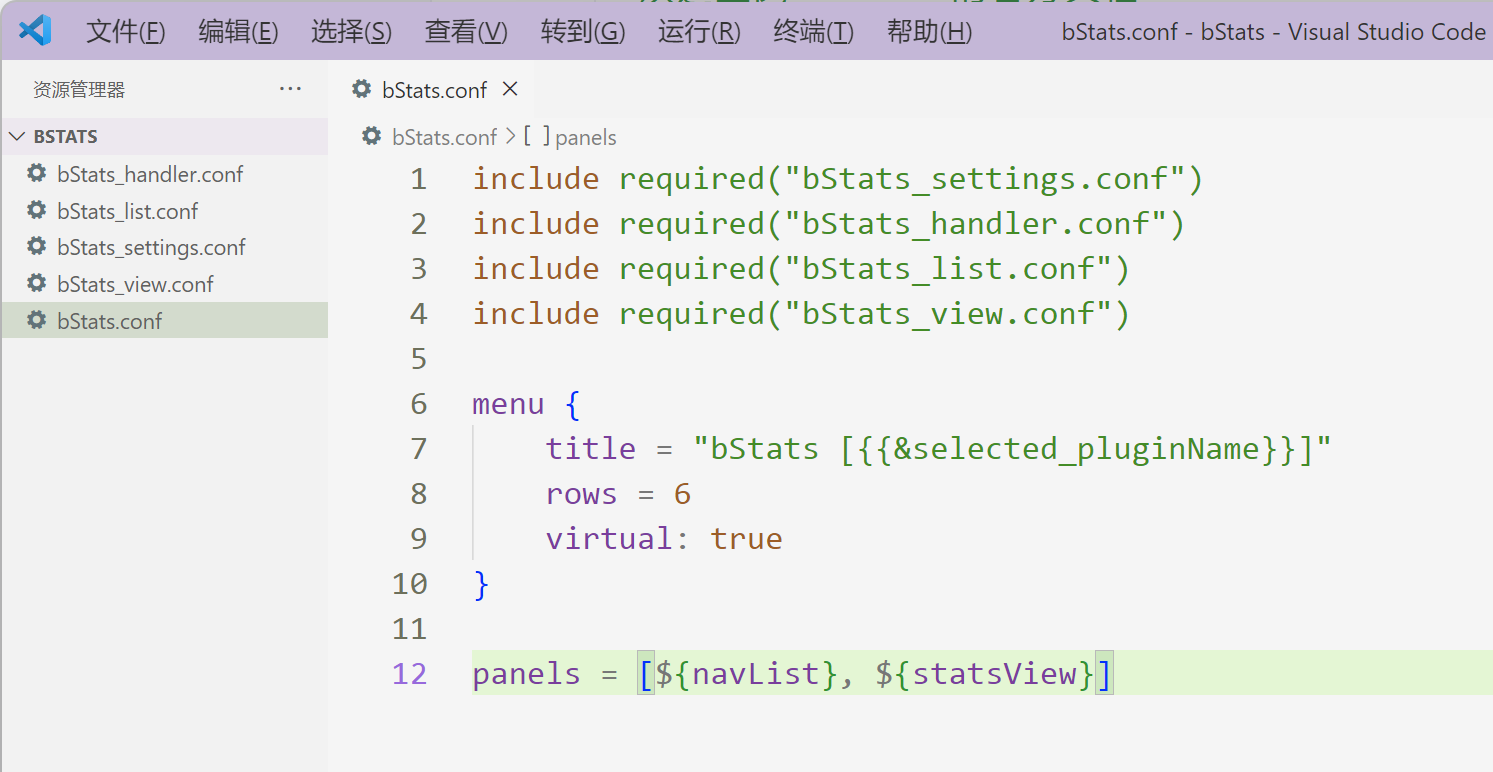The height and width of the screenshot is (772, 1493).
Task: Click the Visual Studio Code logo icon
Action: coord(35,31)
